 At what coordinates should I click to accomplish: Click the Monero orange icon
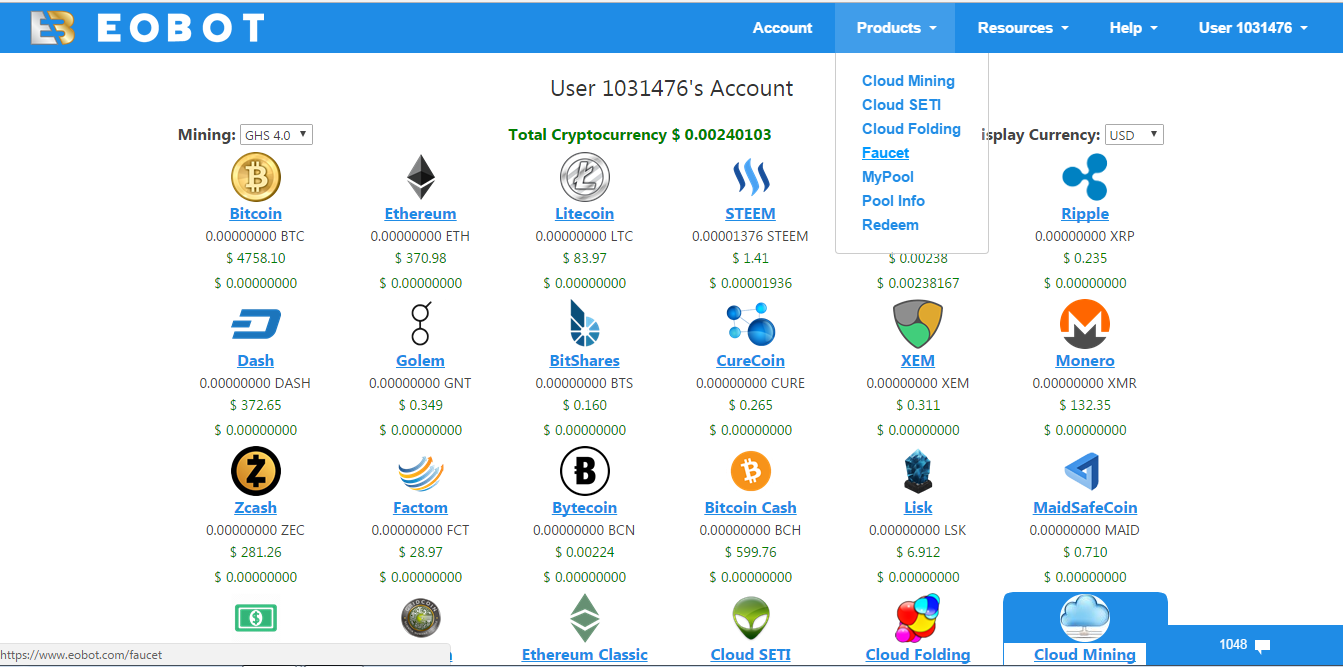coord(1085,324)
